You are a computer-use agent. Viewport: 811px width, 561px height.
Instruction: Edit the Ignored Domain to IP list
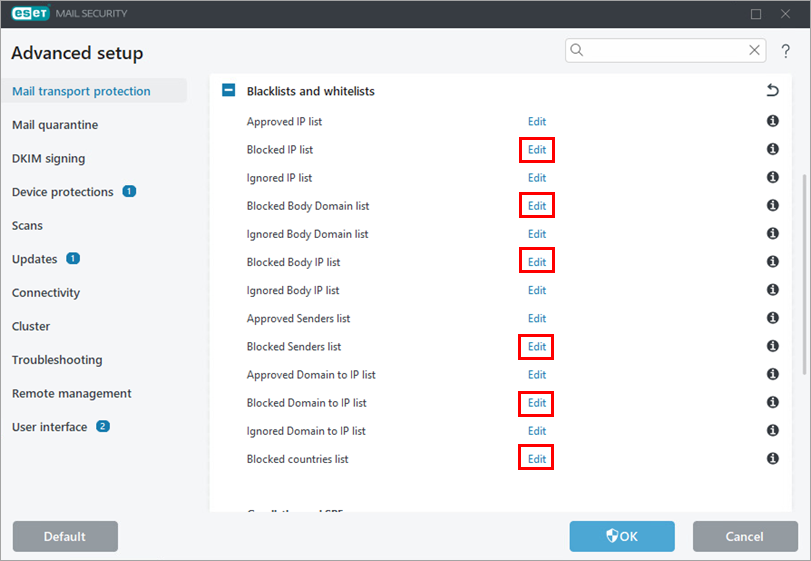537,431
